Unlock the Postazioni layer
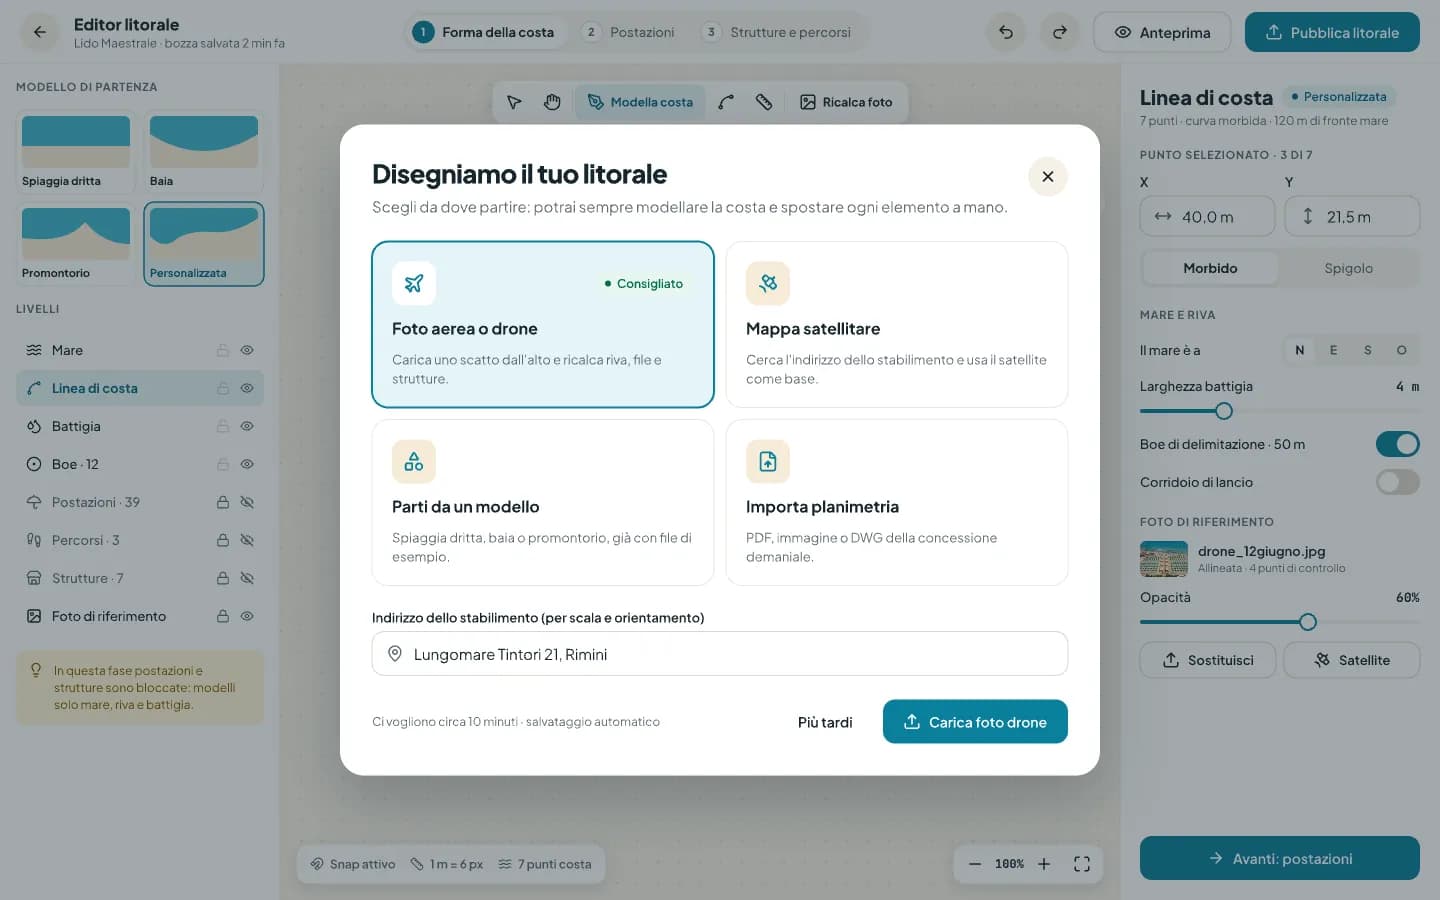The height and width of the screenshot is (900, 1440). click(x=223, y=502)
